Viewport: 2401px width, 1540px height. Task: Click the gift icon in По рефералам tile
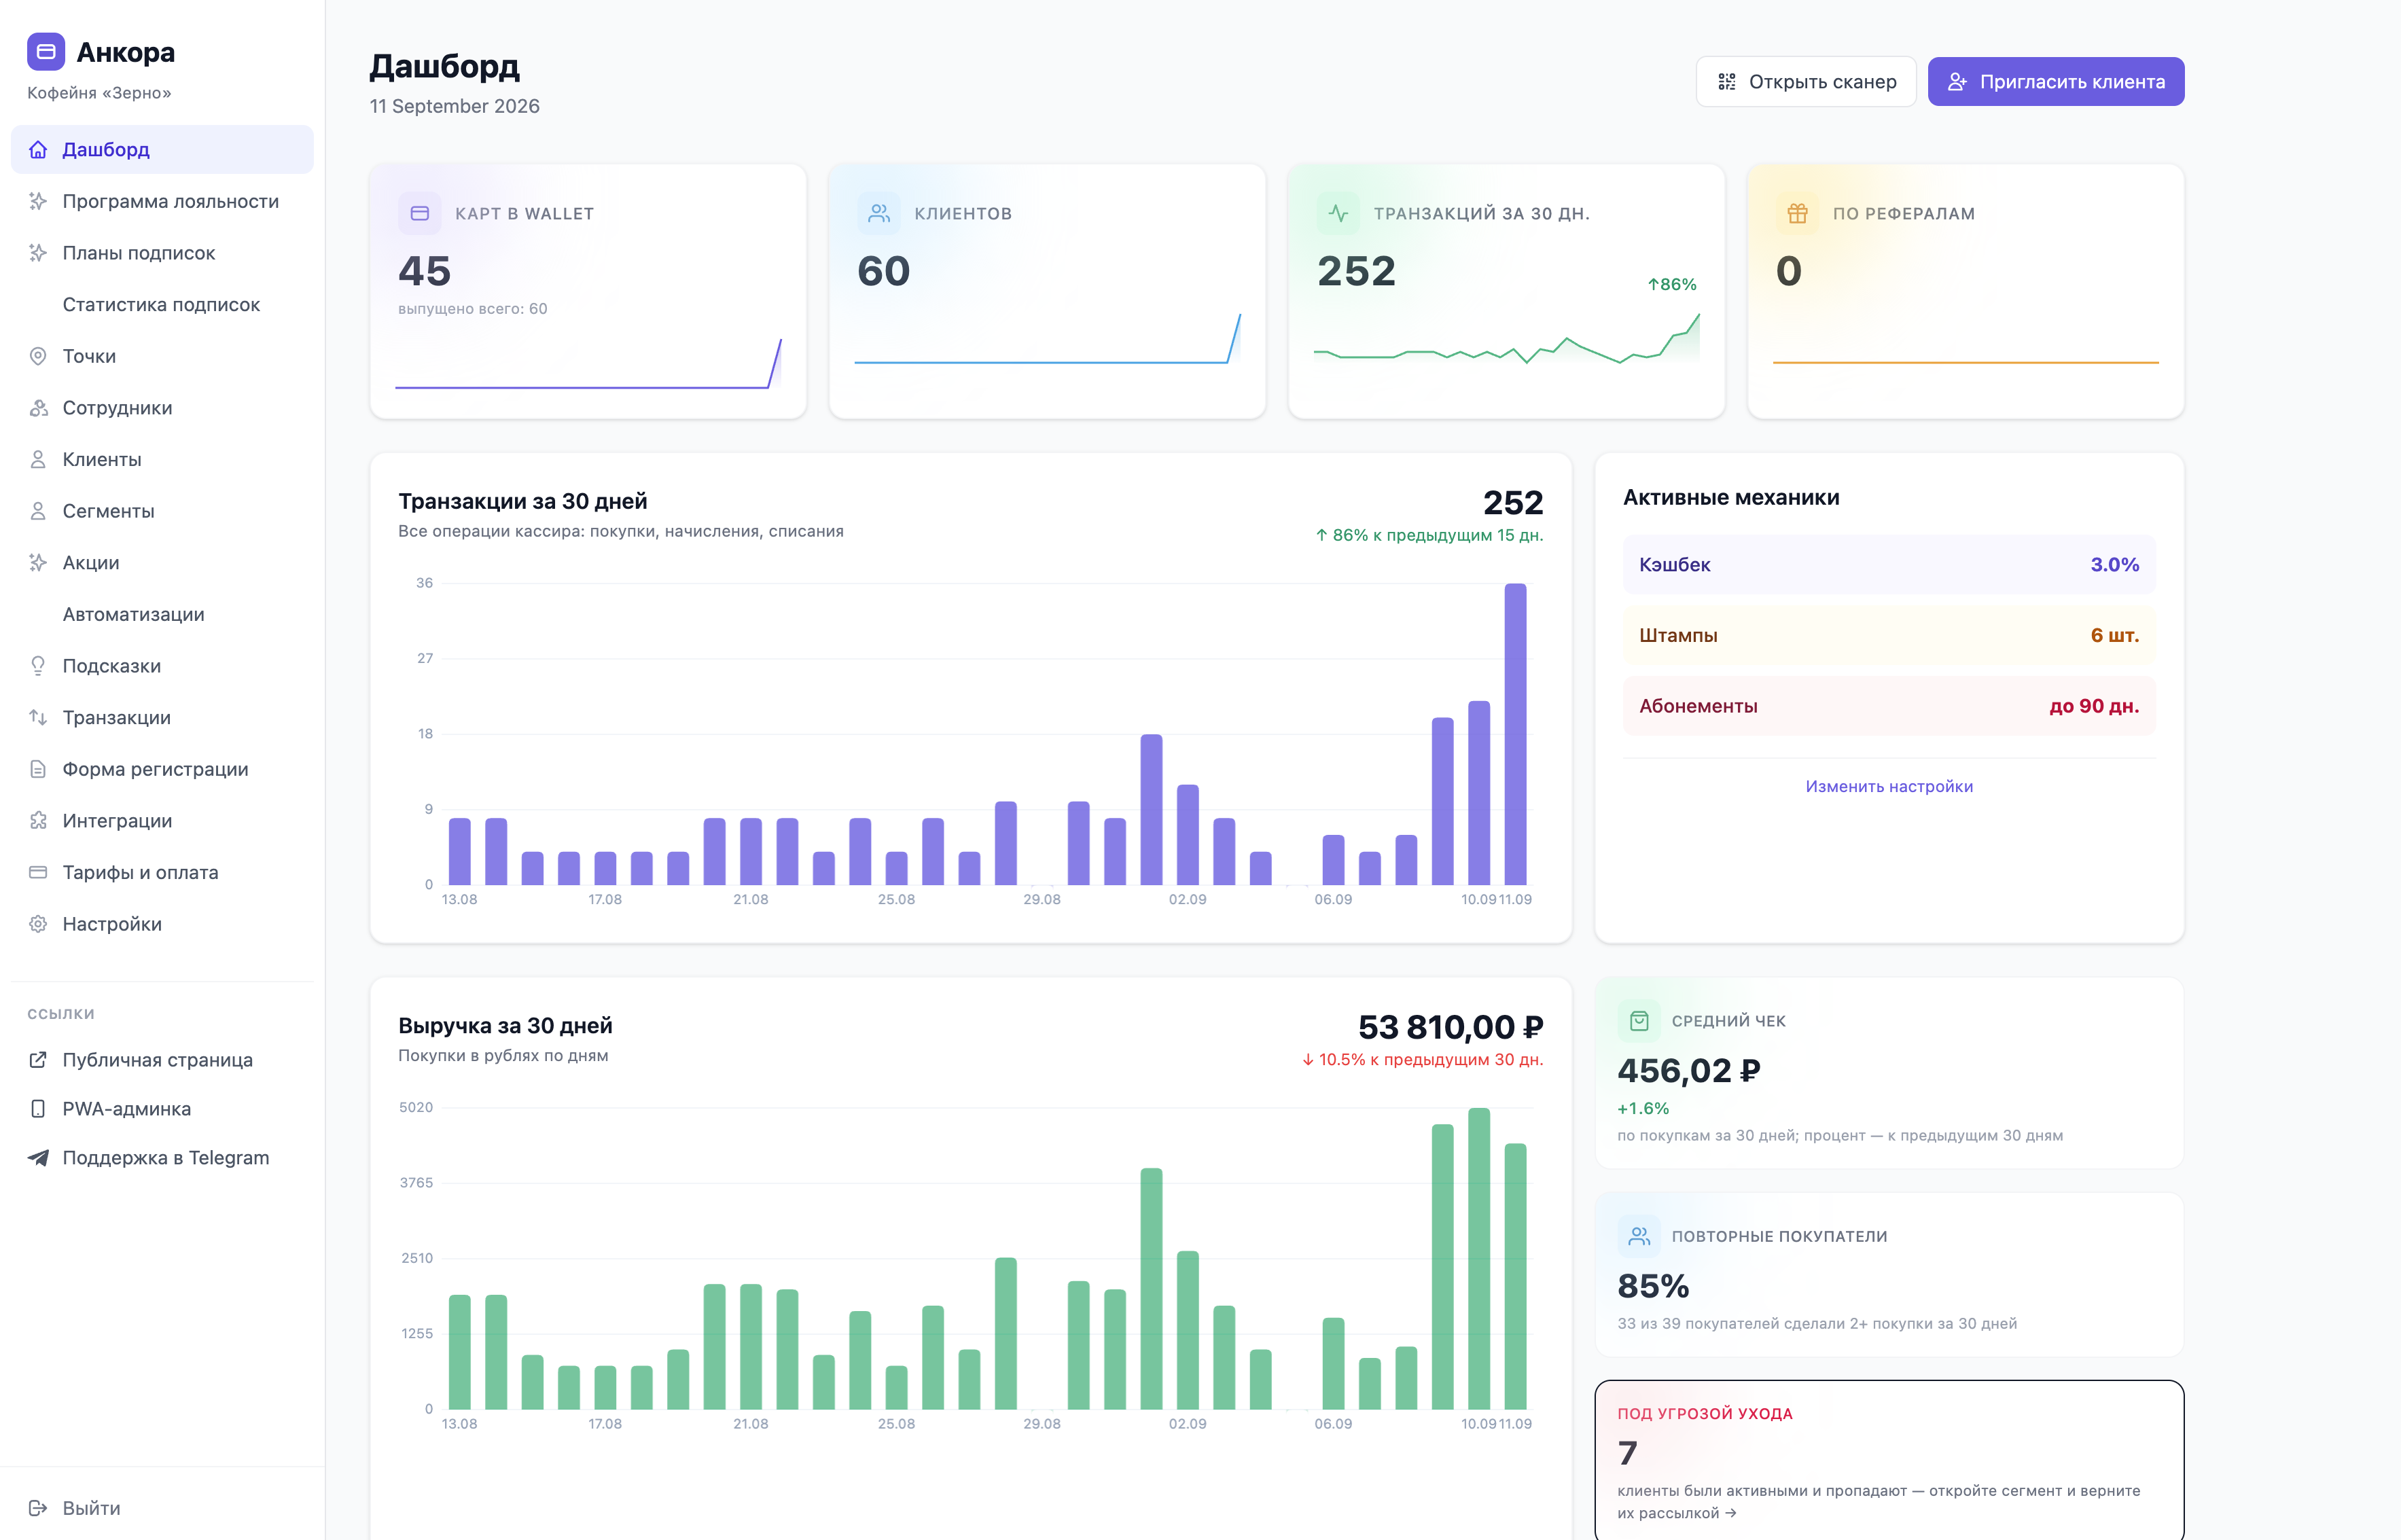pos(1797,213)
